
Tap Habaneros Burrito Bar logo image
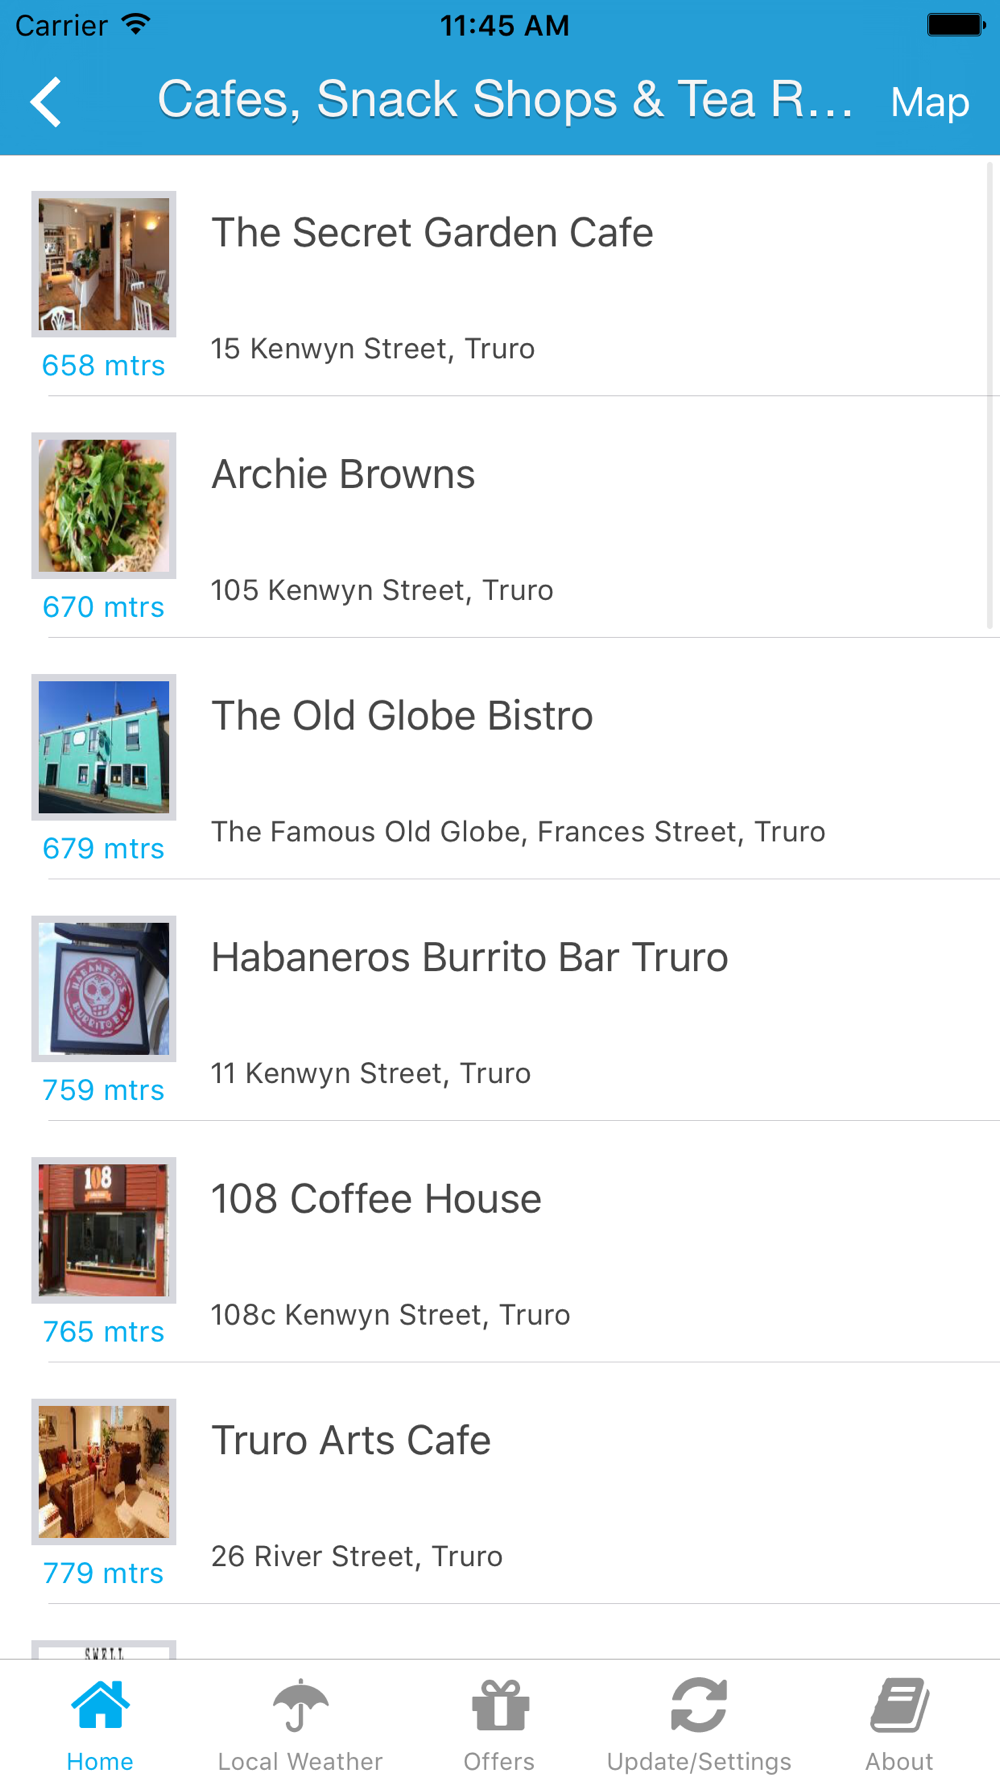pyautogui.click(x=104, y=989)
